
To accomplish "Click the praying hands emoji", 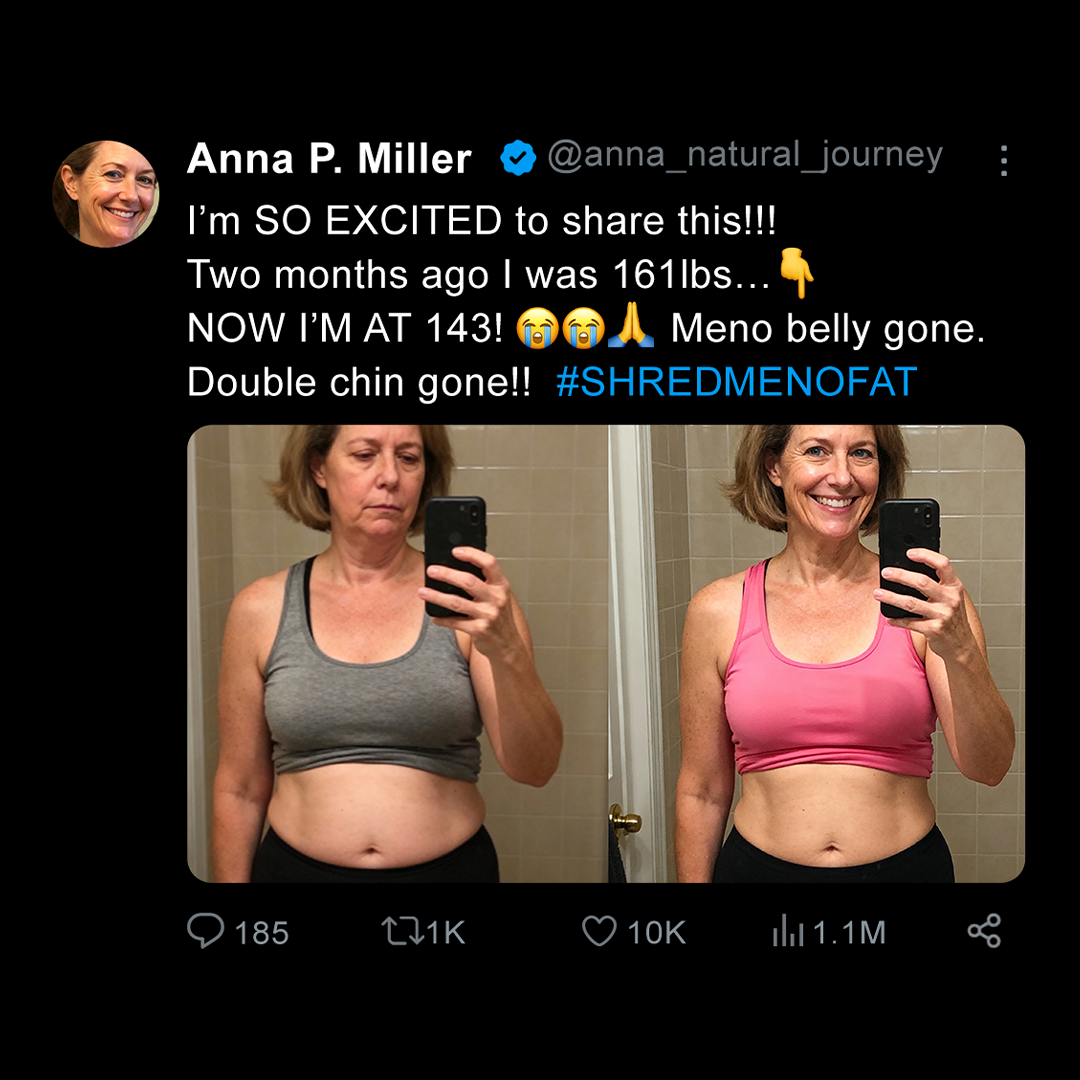I will point(632,326).
